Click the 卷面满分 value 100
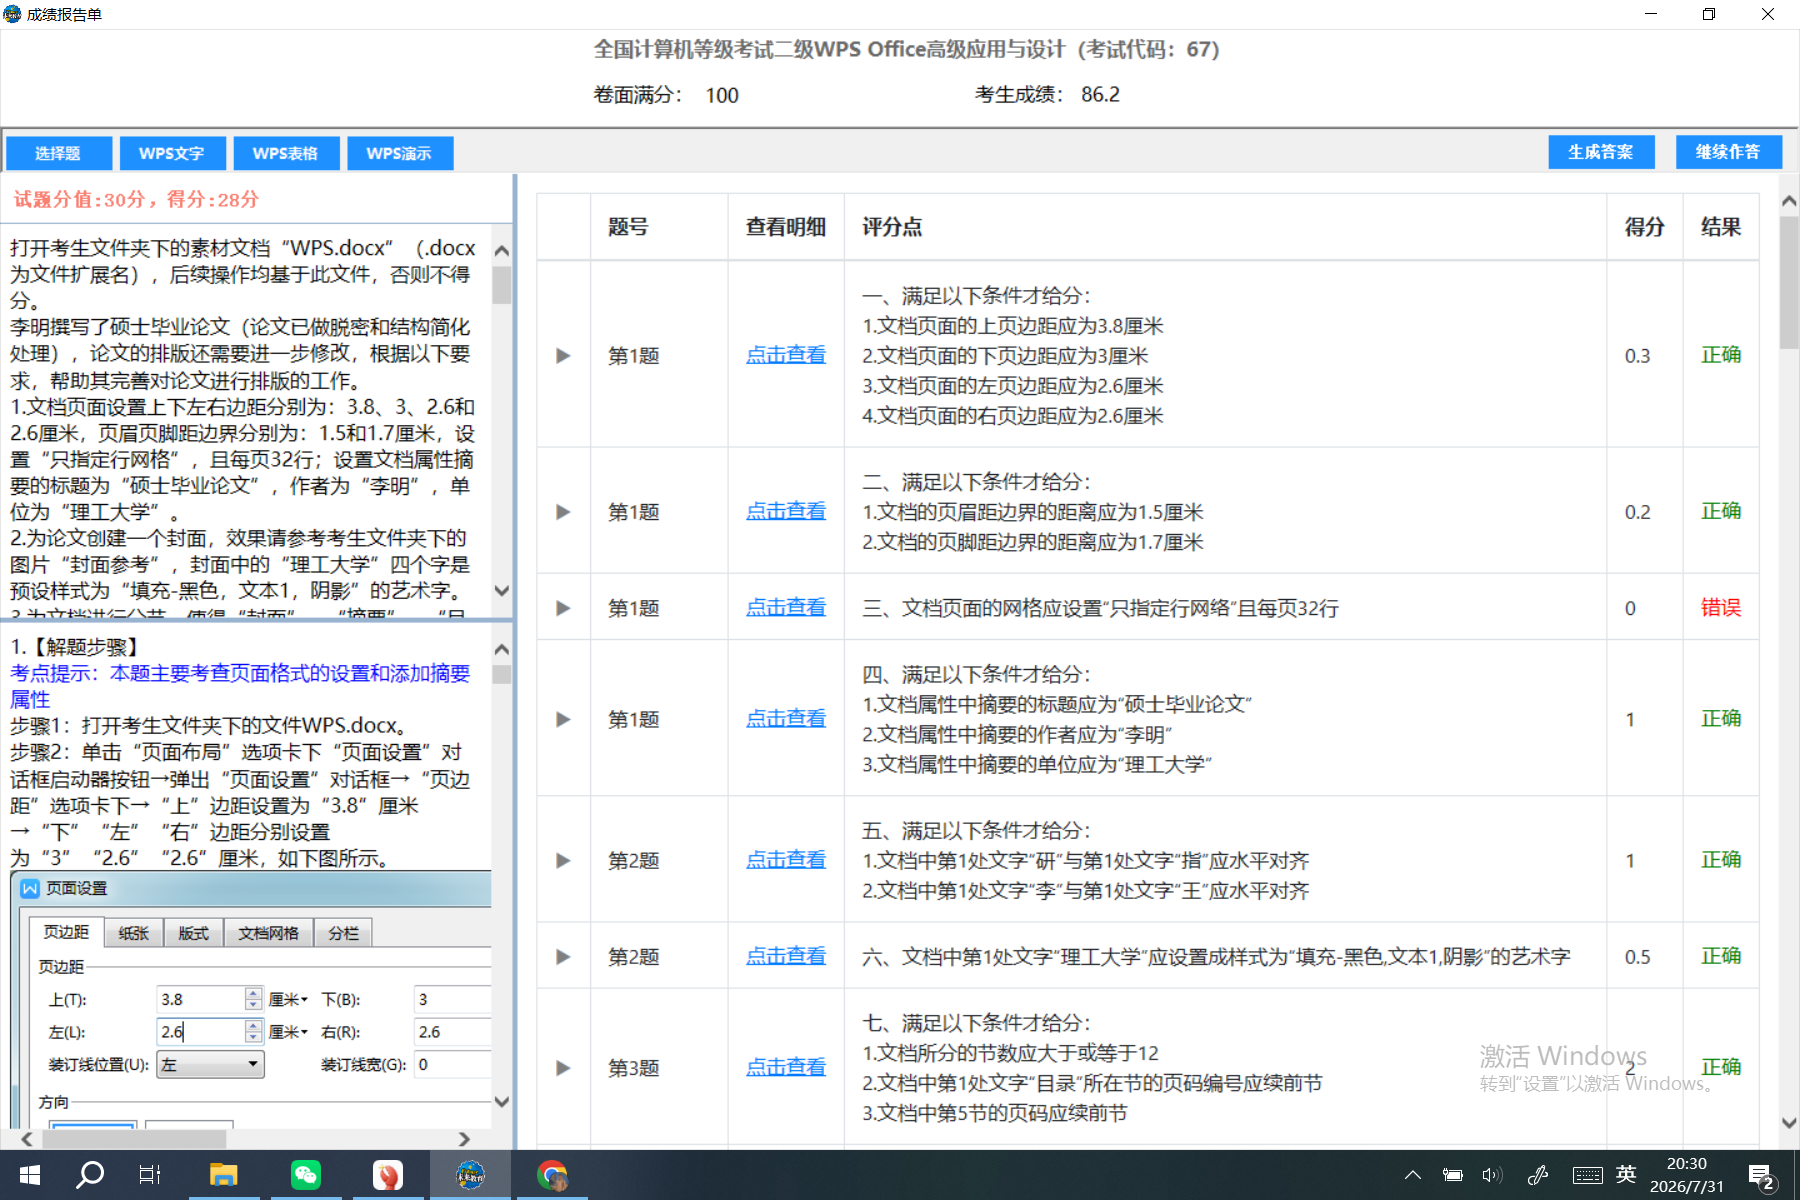This screenshot has height=1200, width=1800. click(722, 95)
